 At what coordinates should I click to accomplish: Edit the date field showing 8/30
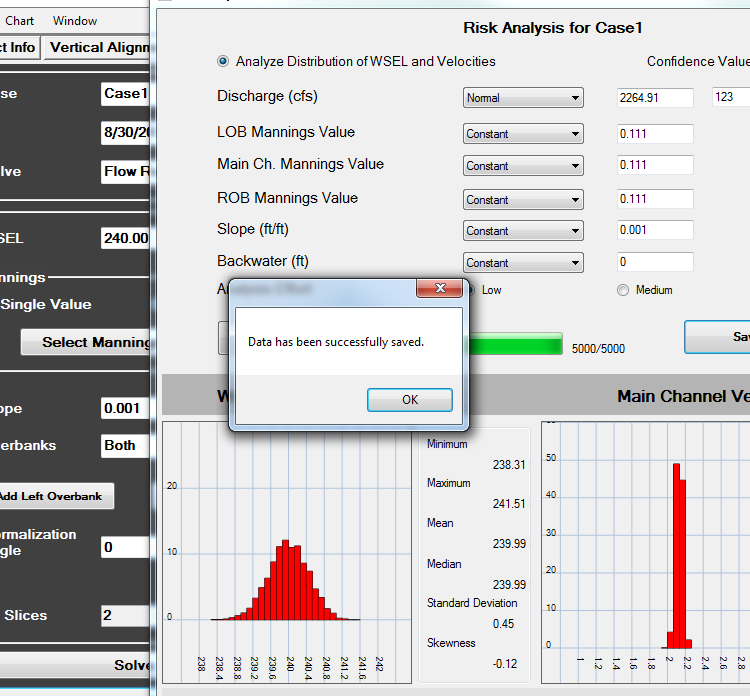point(125,133)
